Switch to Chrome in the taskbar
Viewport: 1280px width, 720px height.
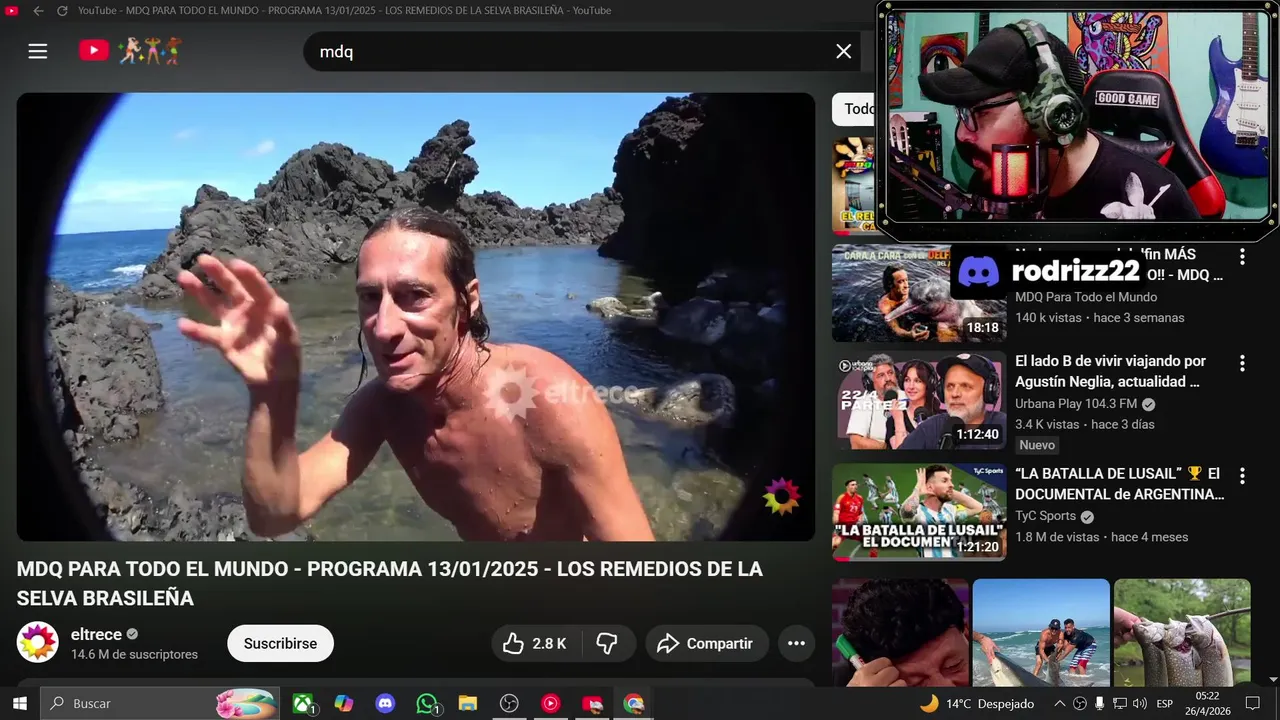[x=633, y=704]
